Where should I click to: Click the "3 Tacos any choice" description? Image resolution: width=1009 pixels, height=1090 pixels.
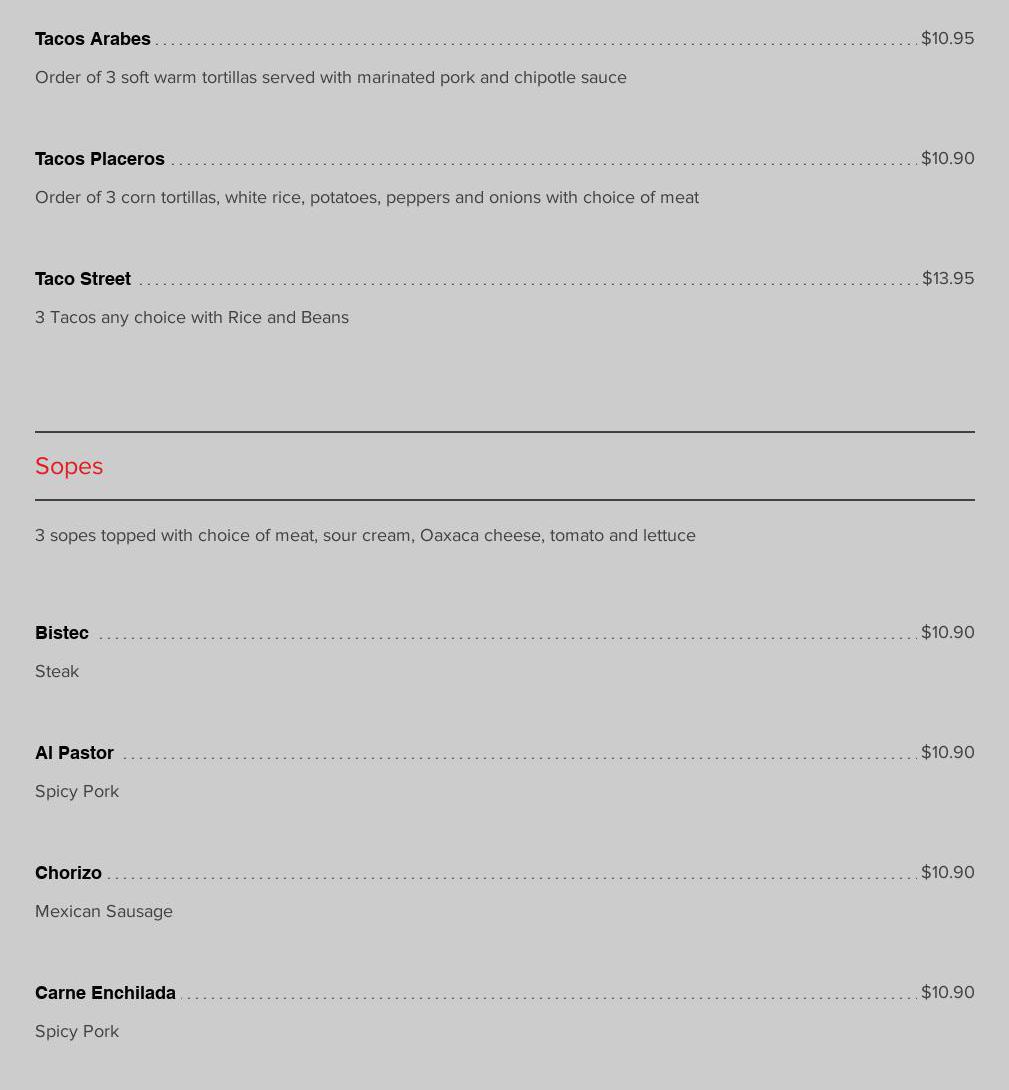coord(192,317)
